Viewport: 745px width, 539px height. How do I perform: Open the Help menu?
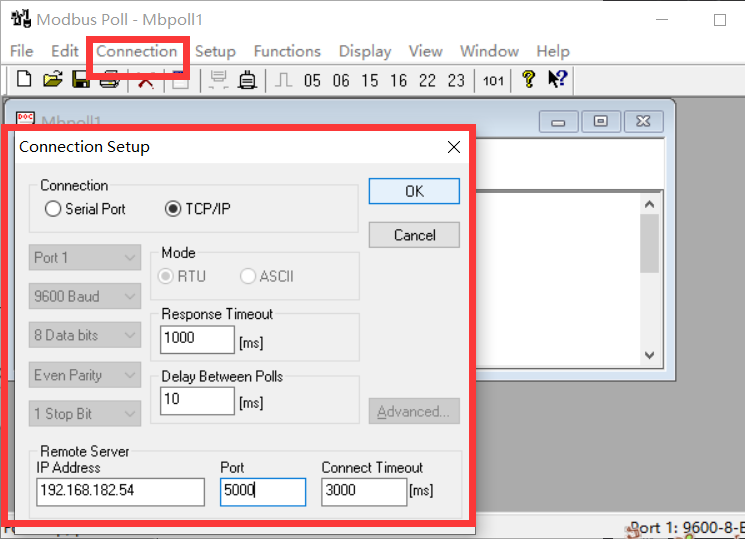click(553, 51)
